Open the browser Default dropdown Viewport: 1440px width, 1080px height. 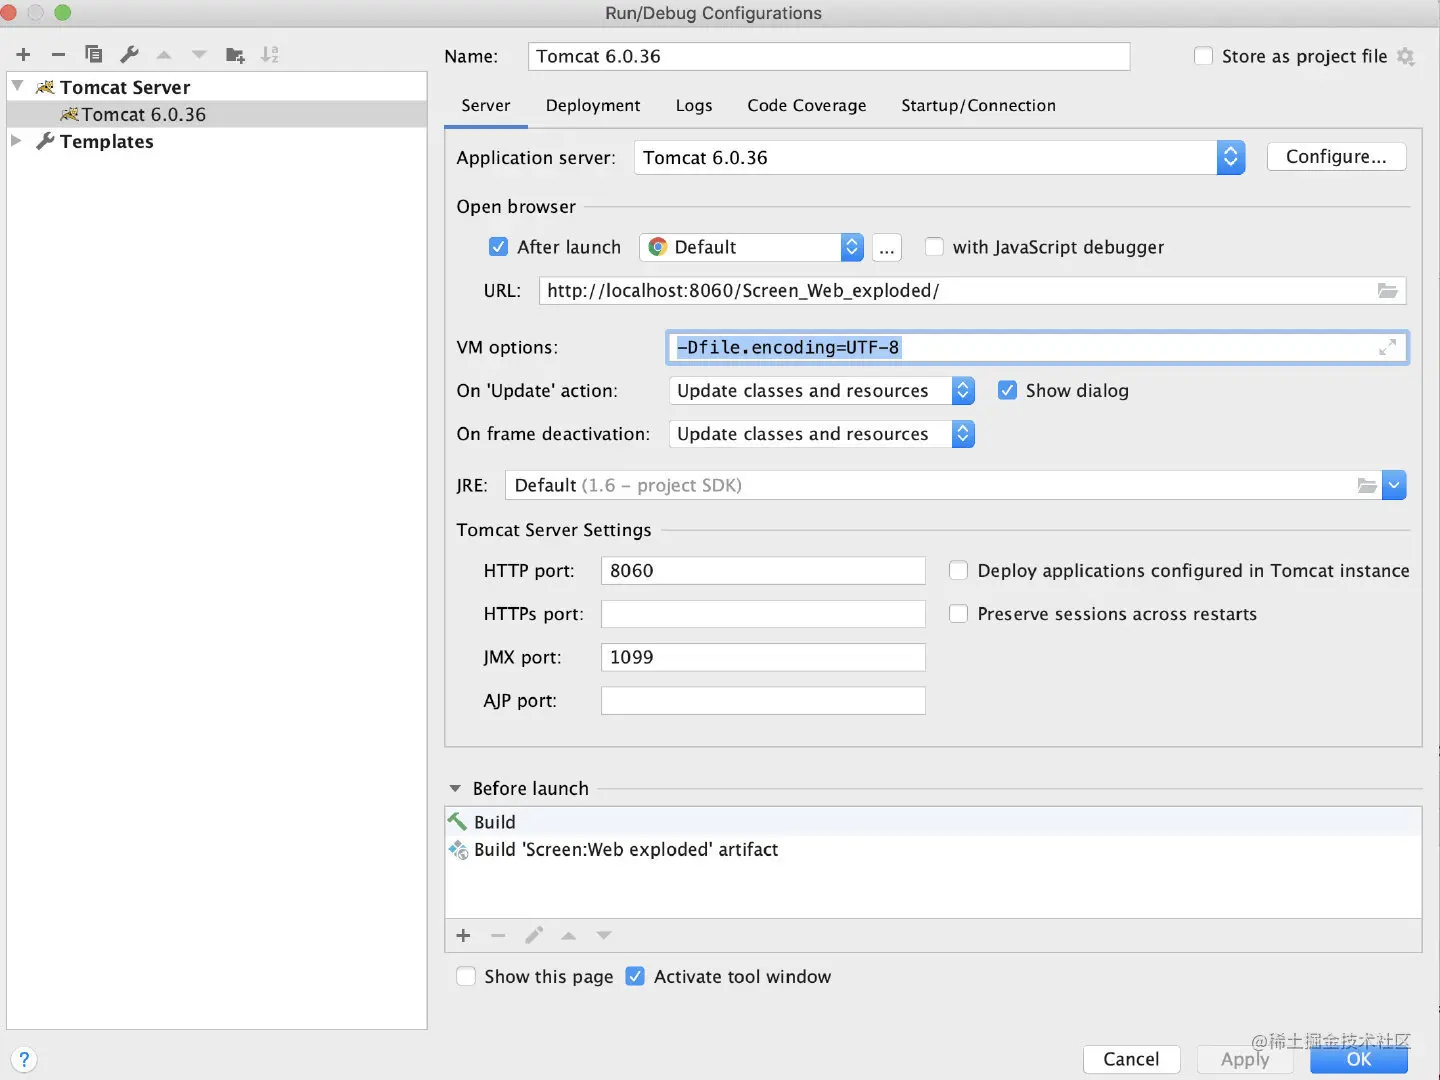[852, 247]
